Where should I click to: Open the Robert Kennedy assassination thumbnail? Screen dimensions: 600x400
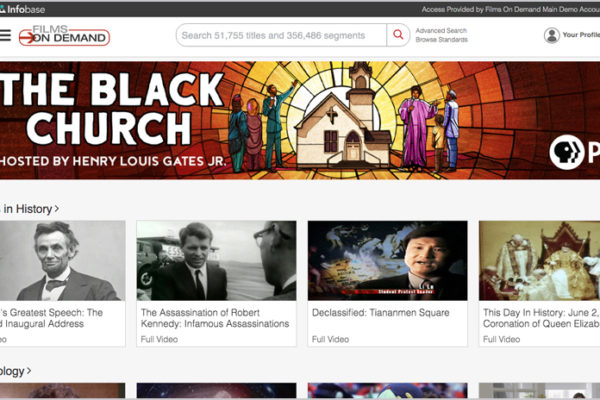(216, 260)
